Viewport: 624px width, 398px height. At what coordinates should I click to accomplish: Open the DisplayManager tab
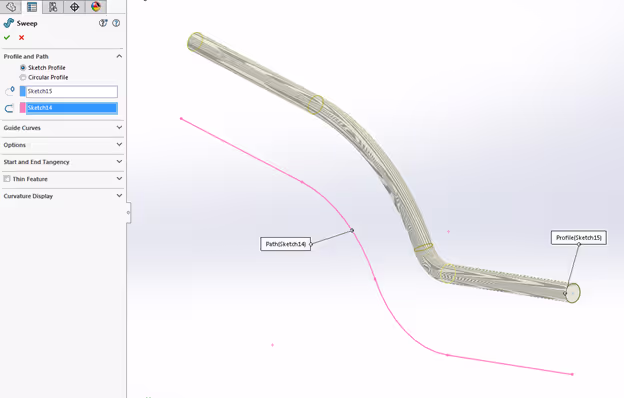click(x=96, y=6)
